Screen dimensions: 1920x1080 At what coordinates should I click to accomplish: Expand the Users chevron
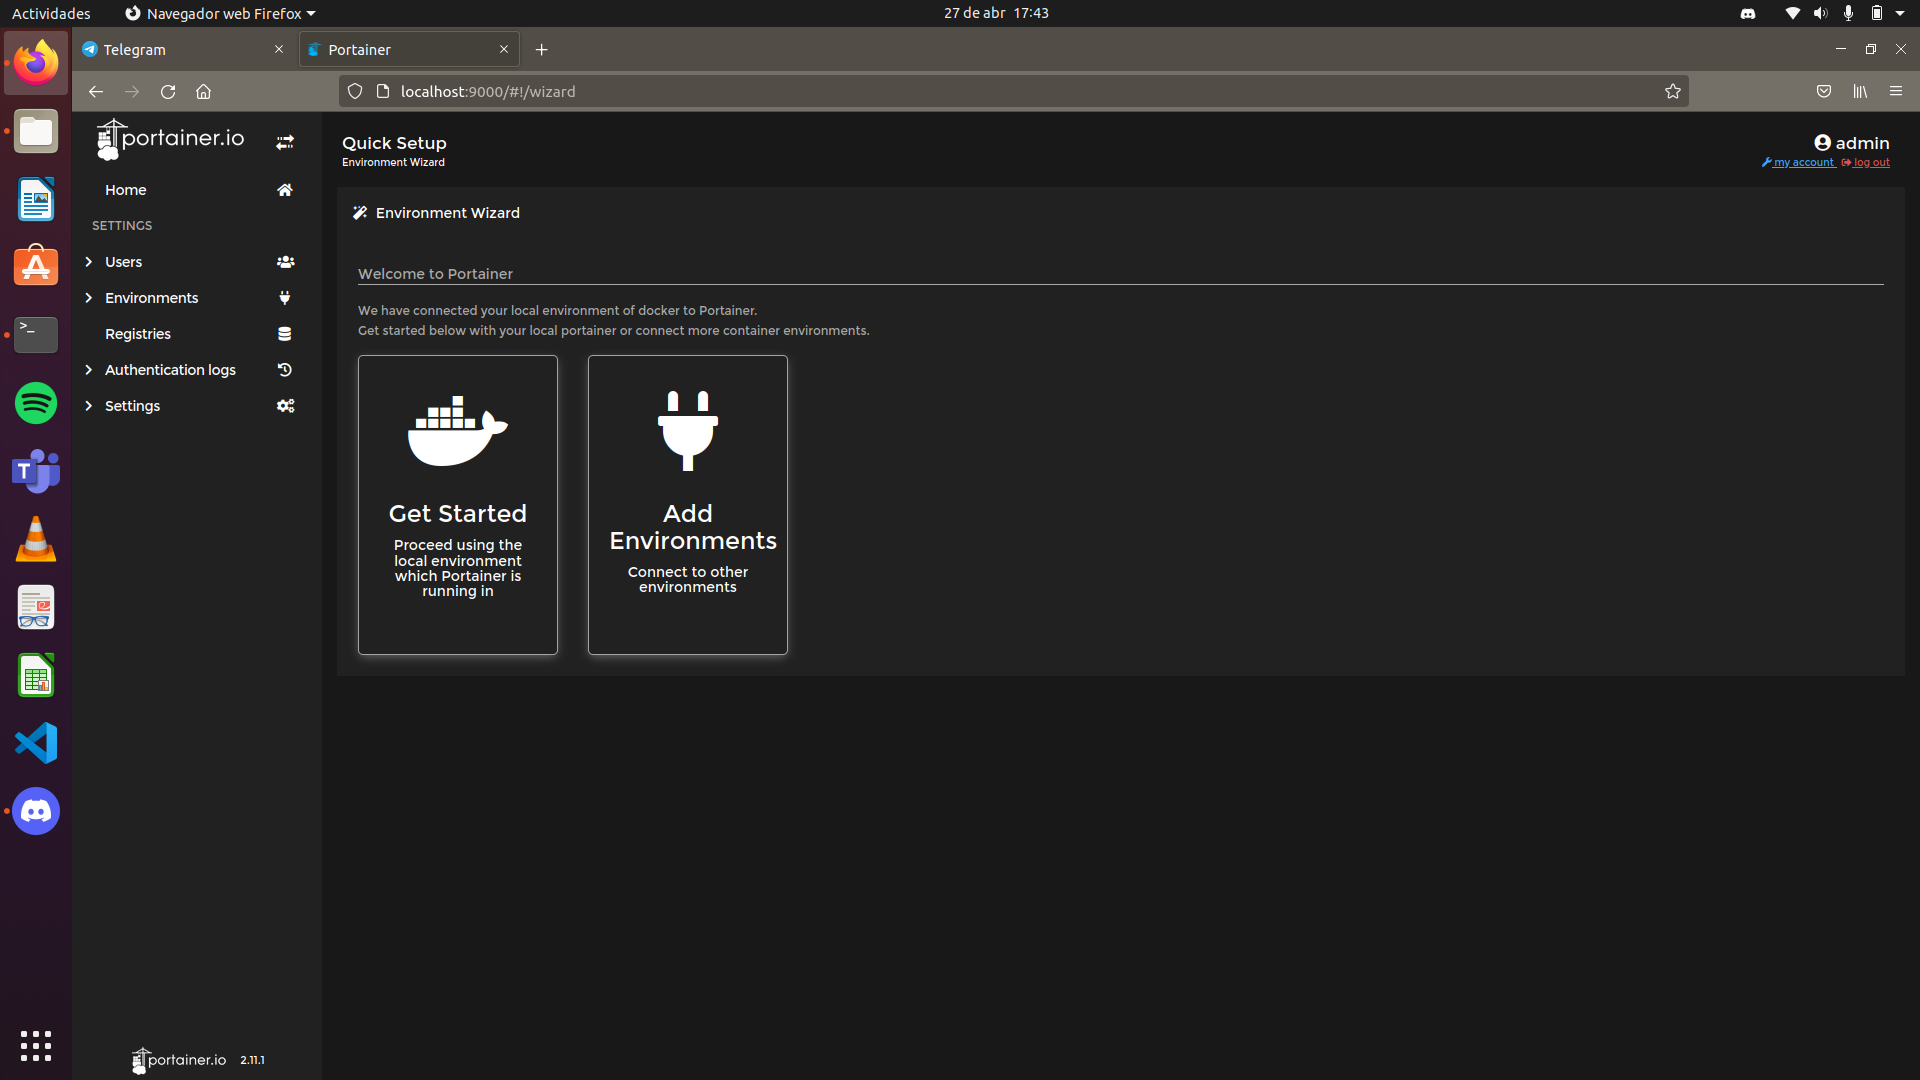(x=89, y=262)
